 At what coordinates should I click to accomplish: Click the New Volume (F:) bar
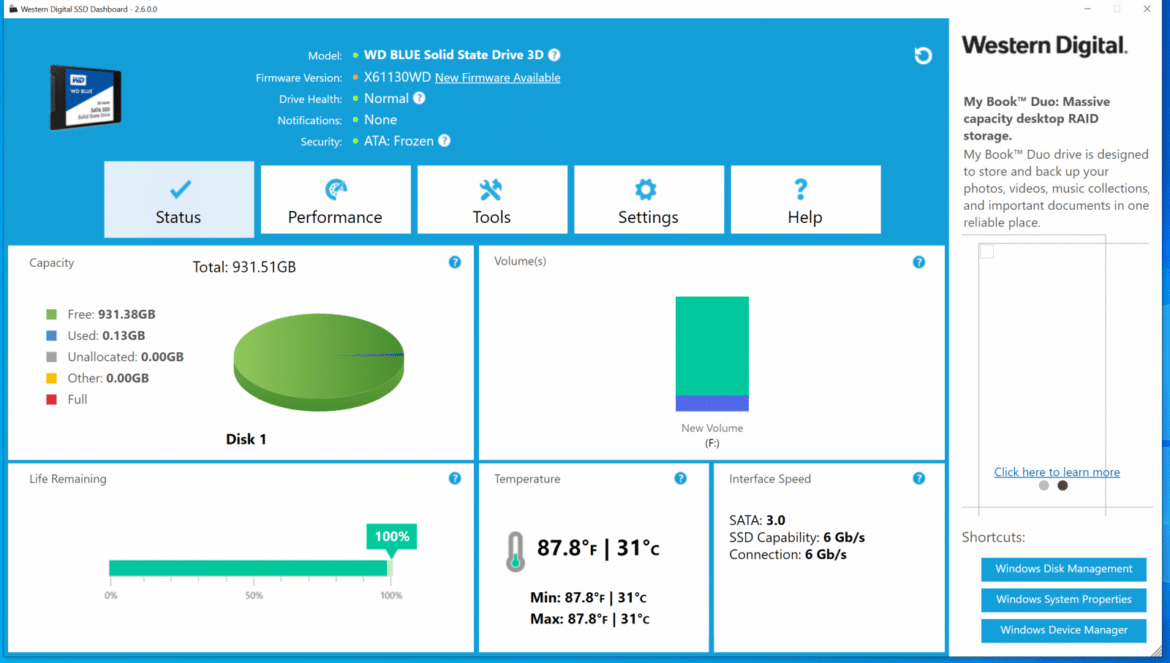tap(712, 354)
